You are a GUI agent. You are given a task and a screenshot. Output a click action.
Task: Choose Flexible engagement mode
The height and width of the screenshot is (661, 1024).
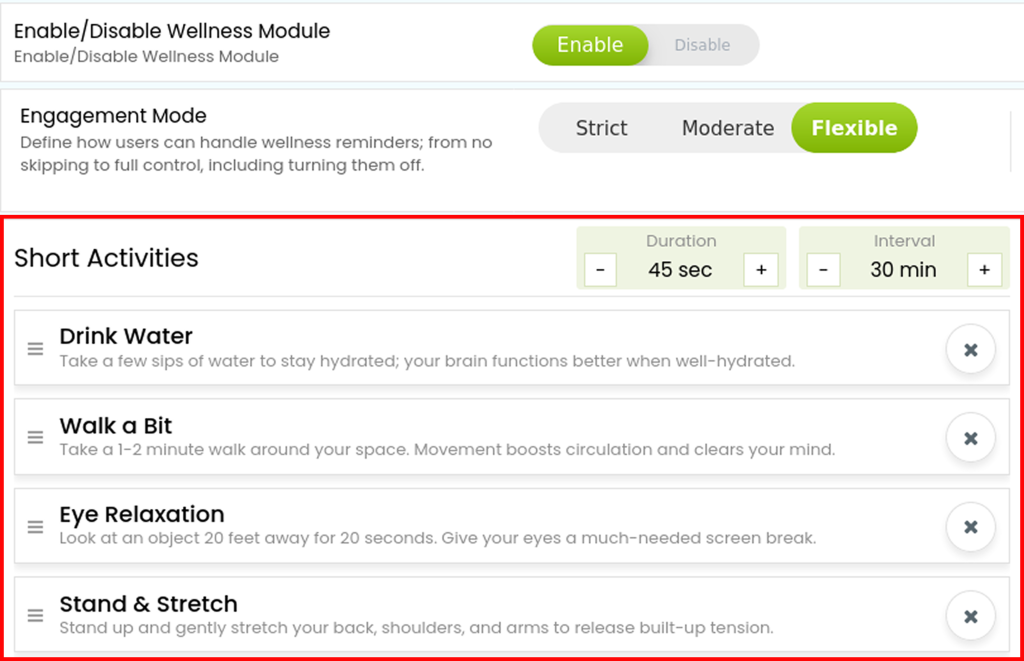tap(854, 128)
